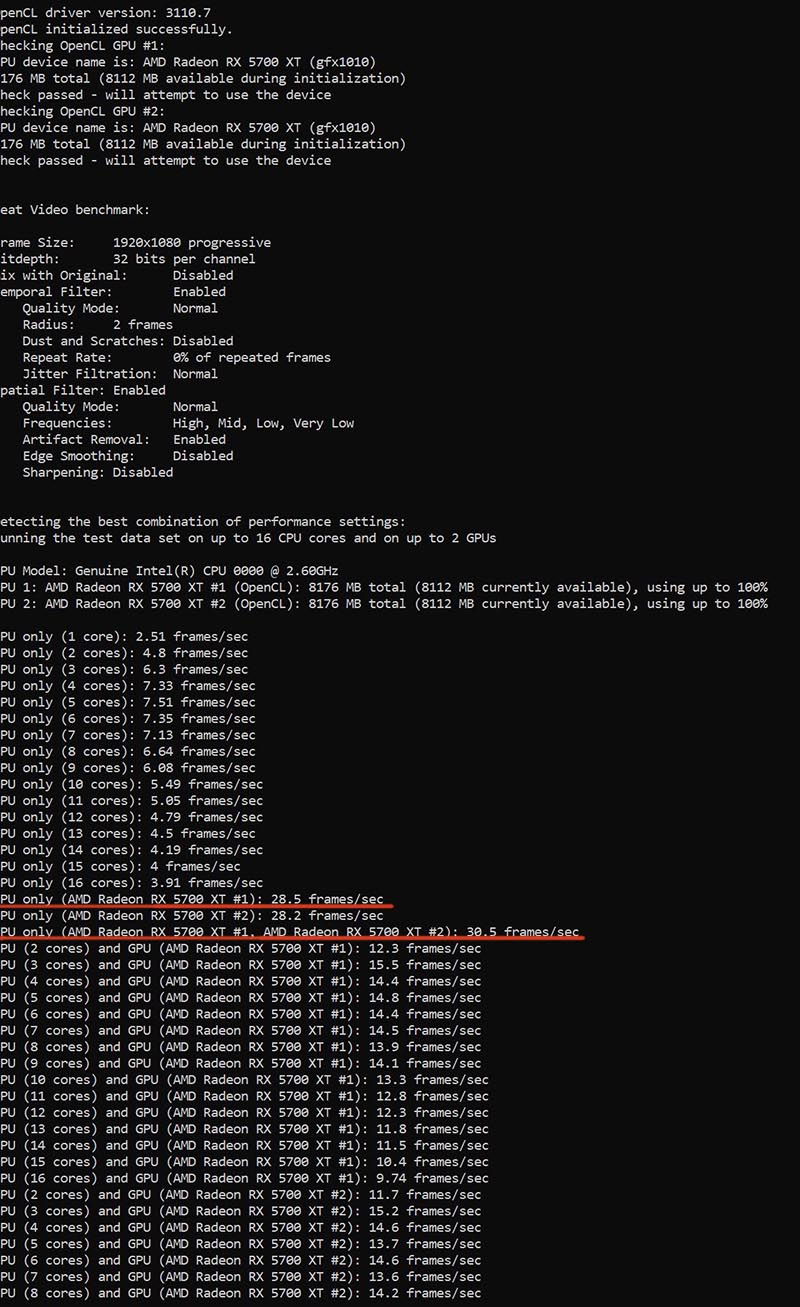
Task: Click the '(16 cores): 3.91 frames/sec' result
Action: (x=132, y=883)
